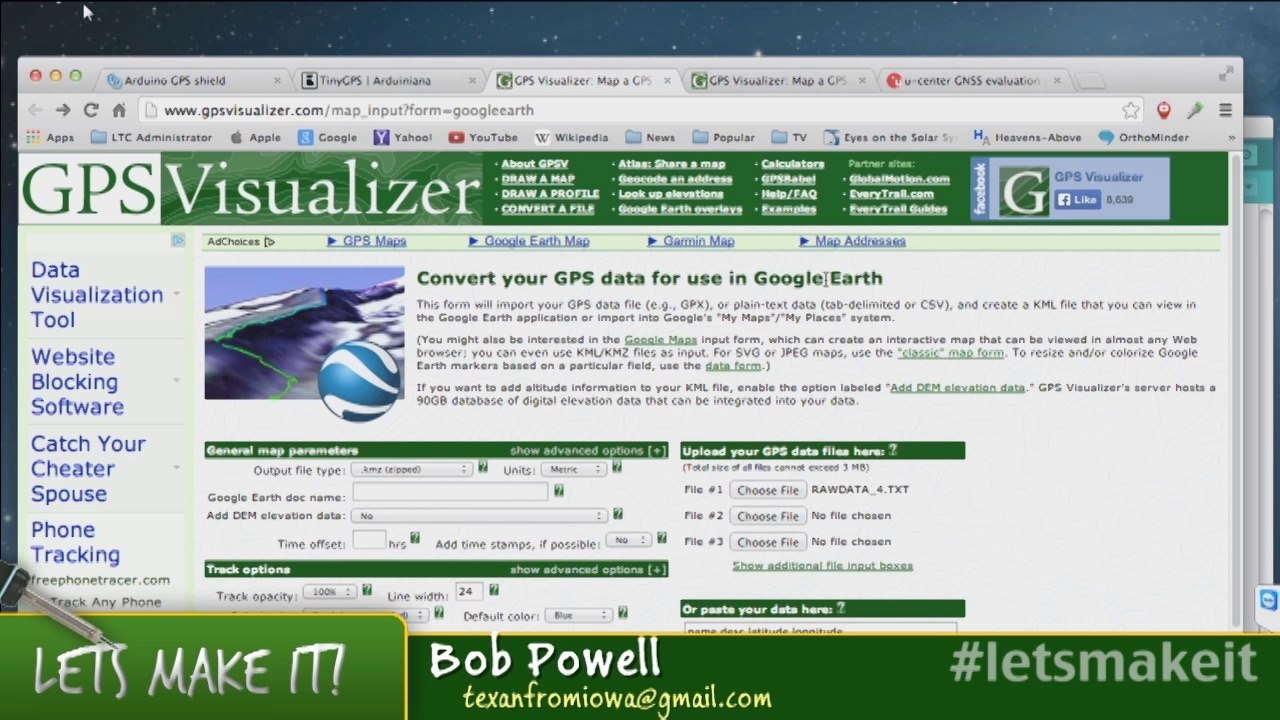Click the "classic" map form link

tap(950, 353)
